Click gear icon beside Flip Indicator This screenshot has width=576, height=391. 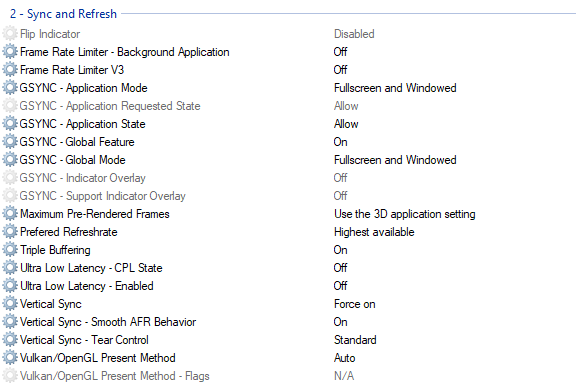pos(10,34)
